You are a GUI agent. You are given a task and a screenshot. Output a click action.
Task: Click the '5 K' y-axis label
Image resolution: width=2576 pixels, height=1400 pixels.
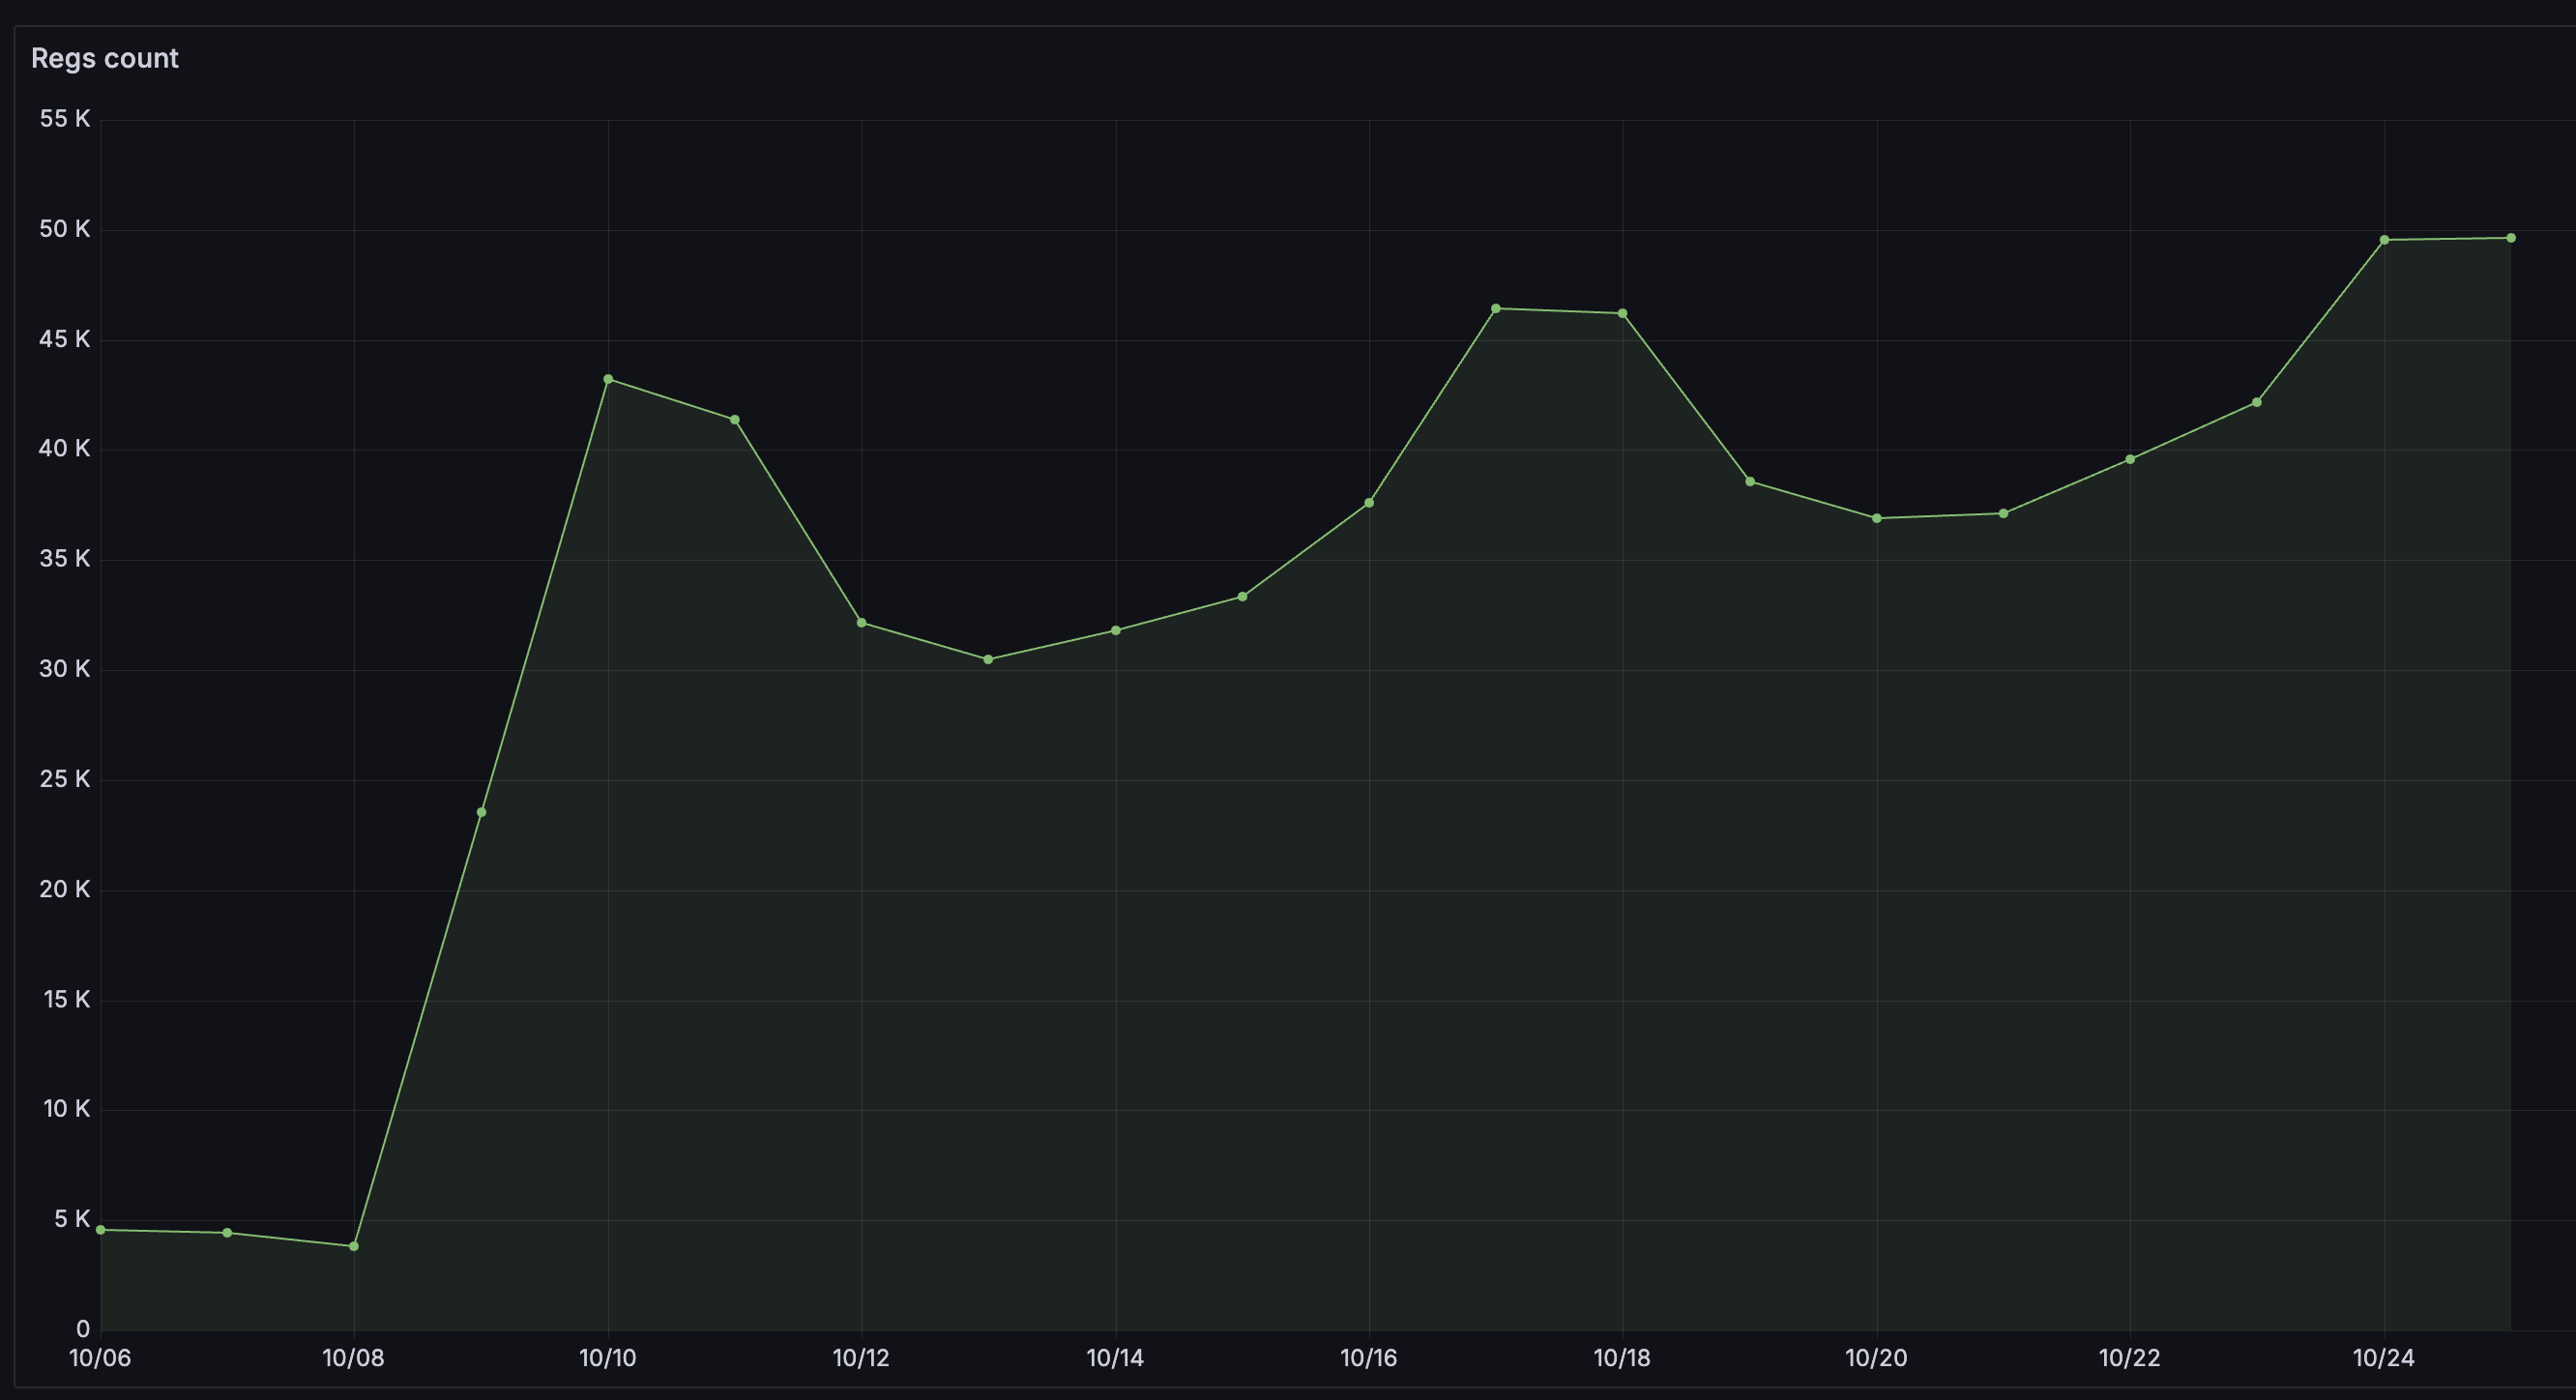pyautogui.click(x=72, y=1218)
